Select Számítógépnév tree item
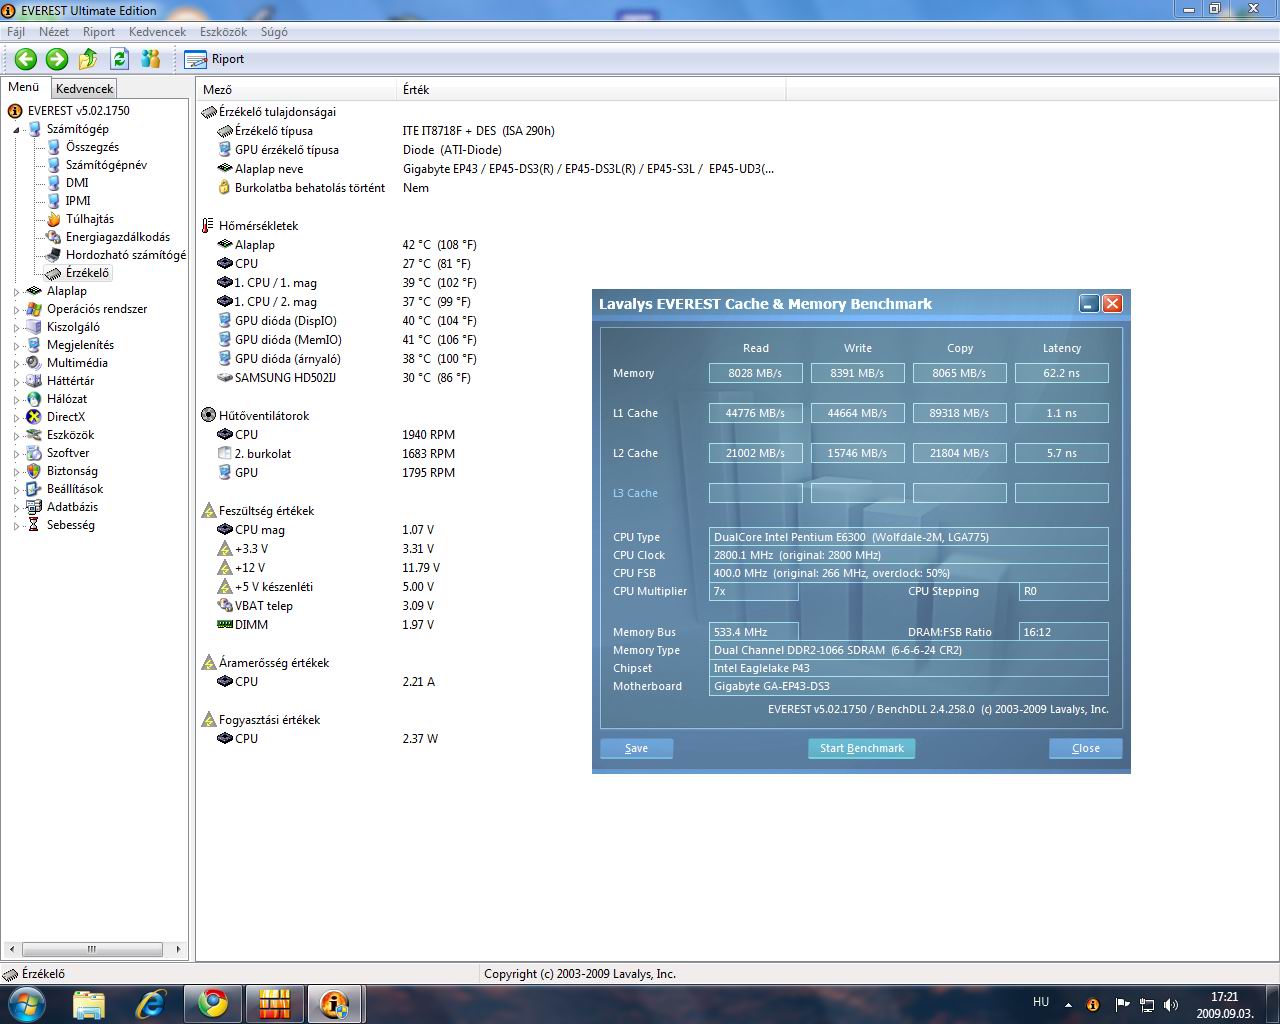The image size is (1280, 1024). pyautogui.click(x=106, y=165)
